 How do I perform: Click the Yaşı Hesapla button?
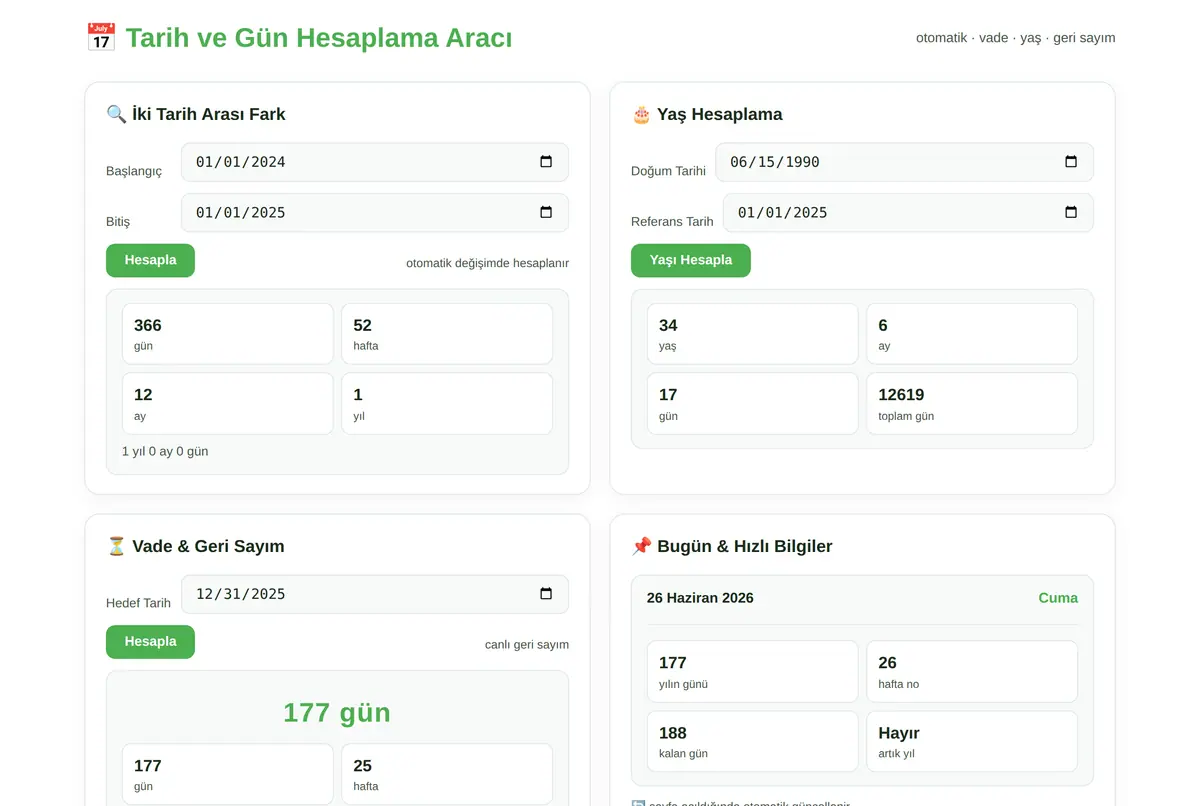point(691,260)
